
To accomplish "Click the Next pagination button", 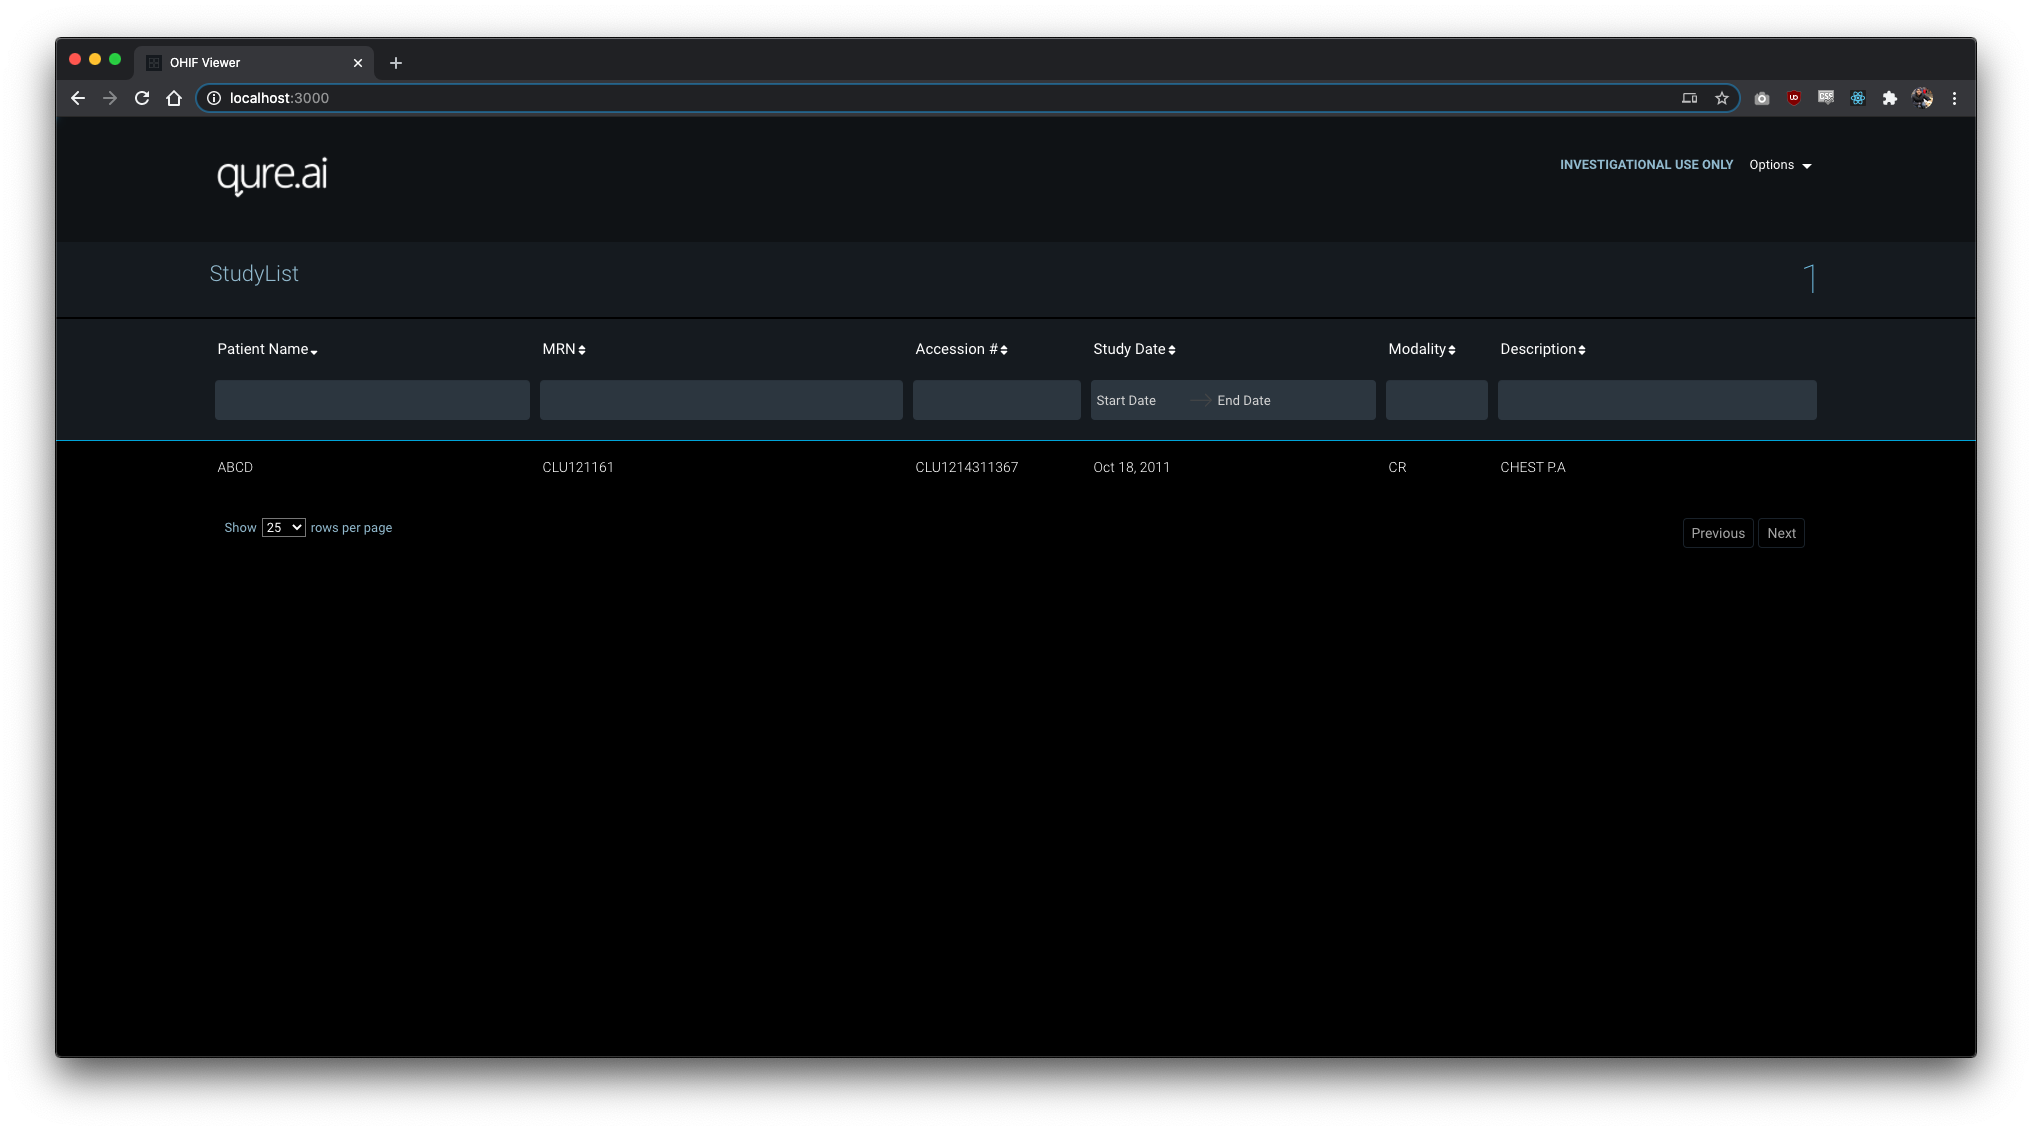I will [x=1781, y=532].
